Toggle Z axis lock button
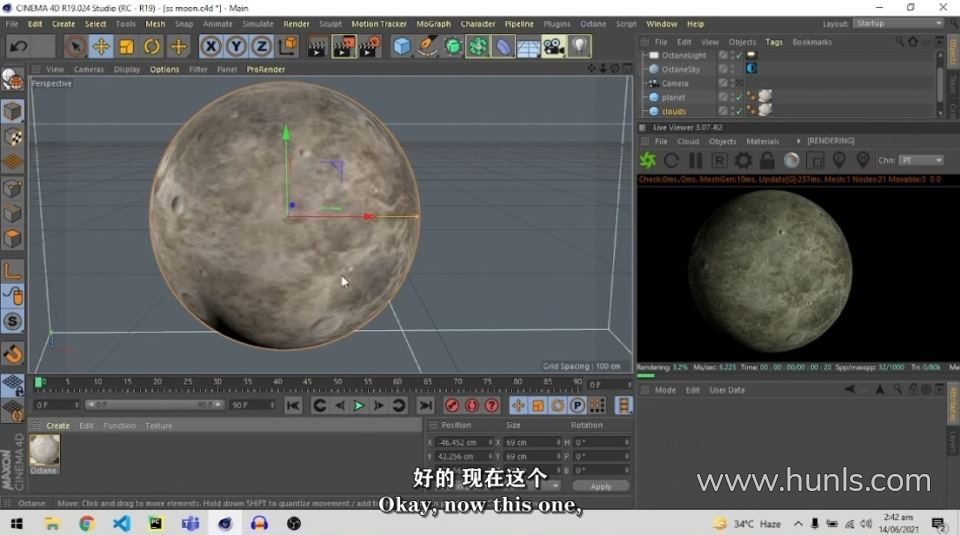This screenshot has width=960, height=535. coord(261,46)
